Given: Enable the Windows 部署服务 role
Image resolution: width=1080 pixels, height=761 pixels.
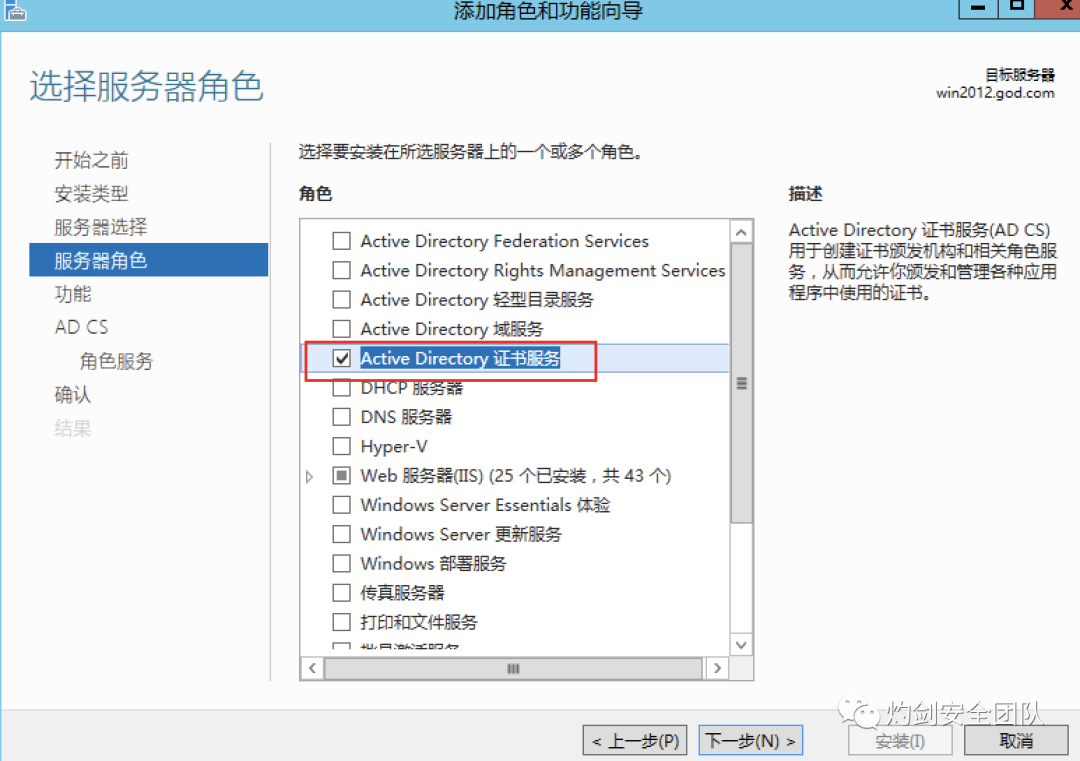Looking at the screenshot, I should [x=341, y=563].
